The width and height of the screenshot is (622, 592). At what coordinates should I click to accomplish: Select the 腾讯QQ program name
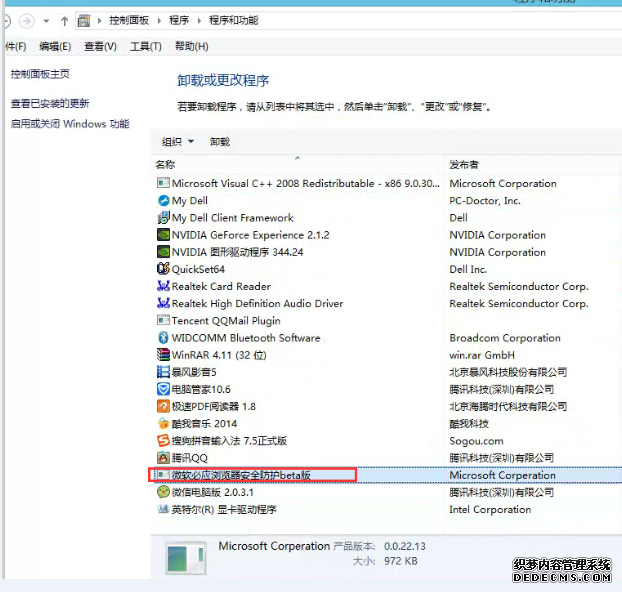(190, 458)
